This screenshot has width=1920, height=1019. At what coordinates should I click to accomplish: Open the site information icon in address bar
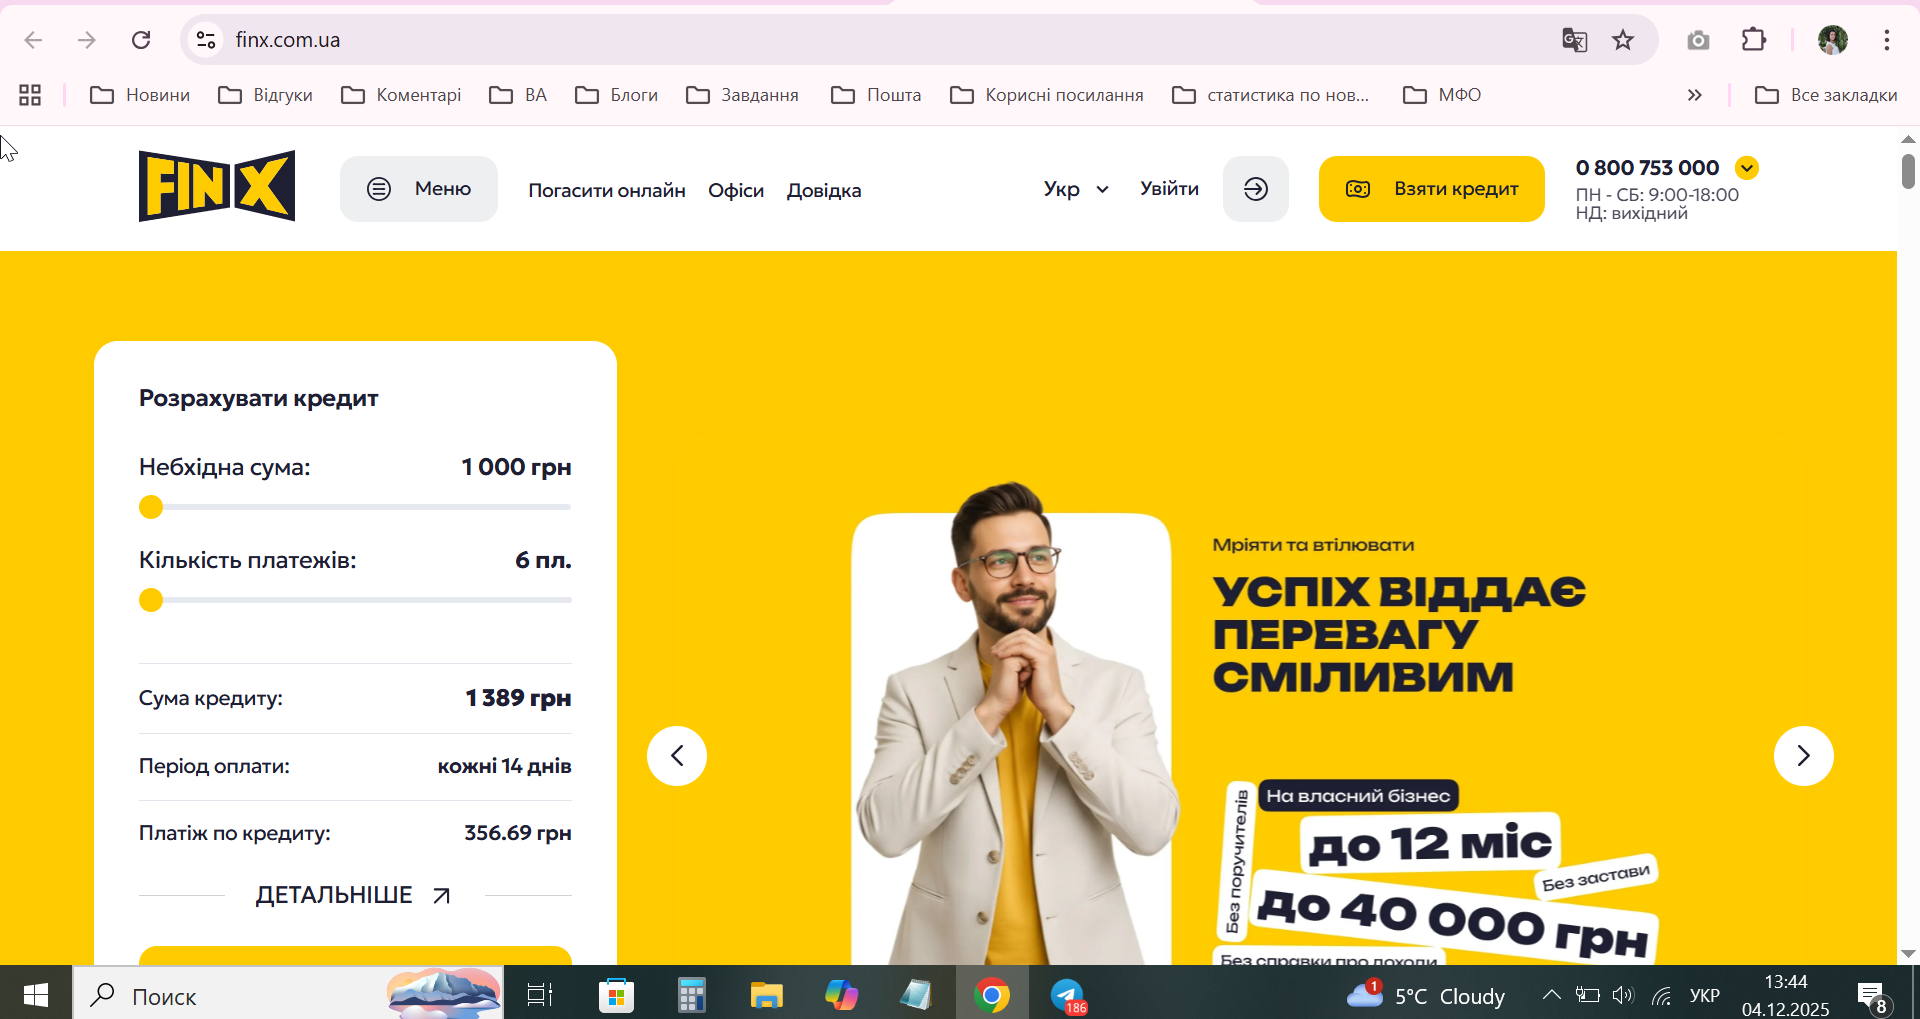coord(206,40)
